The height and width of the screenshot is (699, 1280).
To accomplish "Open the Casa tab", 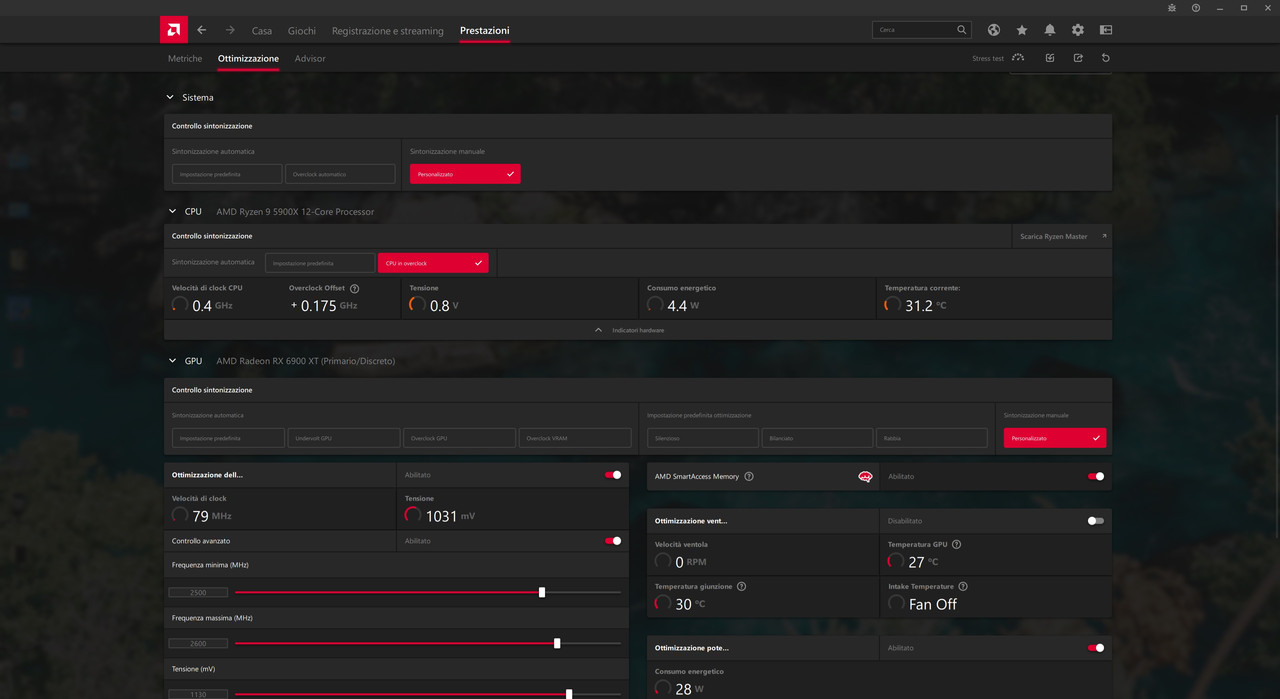I will (x=262, y=31).
